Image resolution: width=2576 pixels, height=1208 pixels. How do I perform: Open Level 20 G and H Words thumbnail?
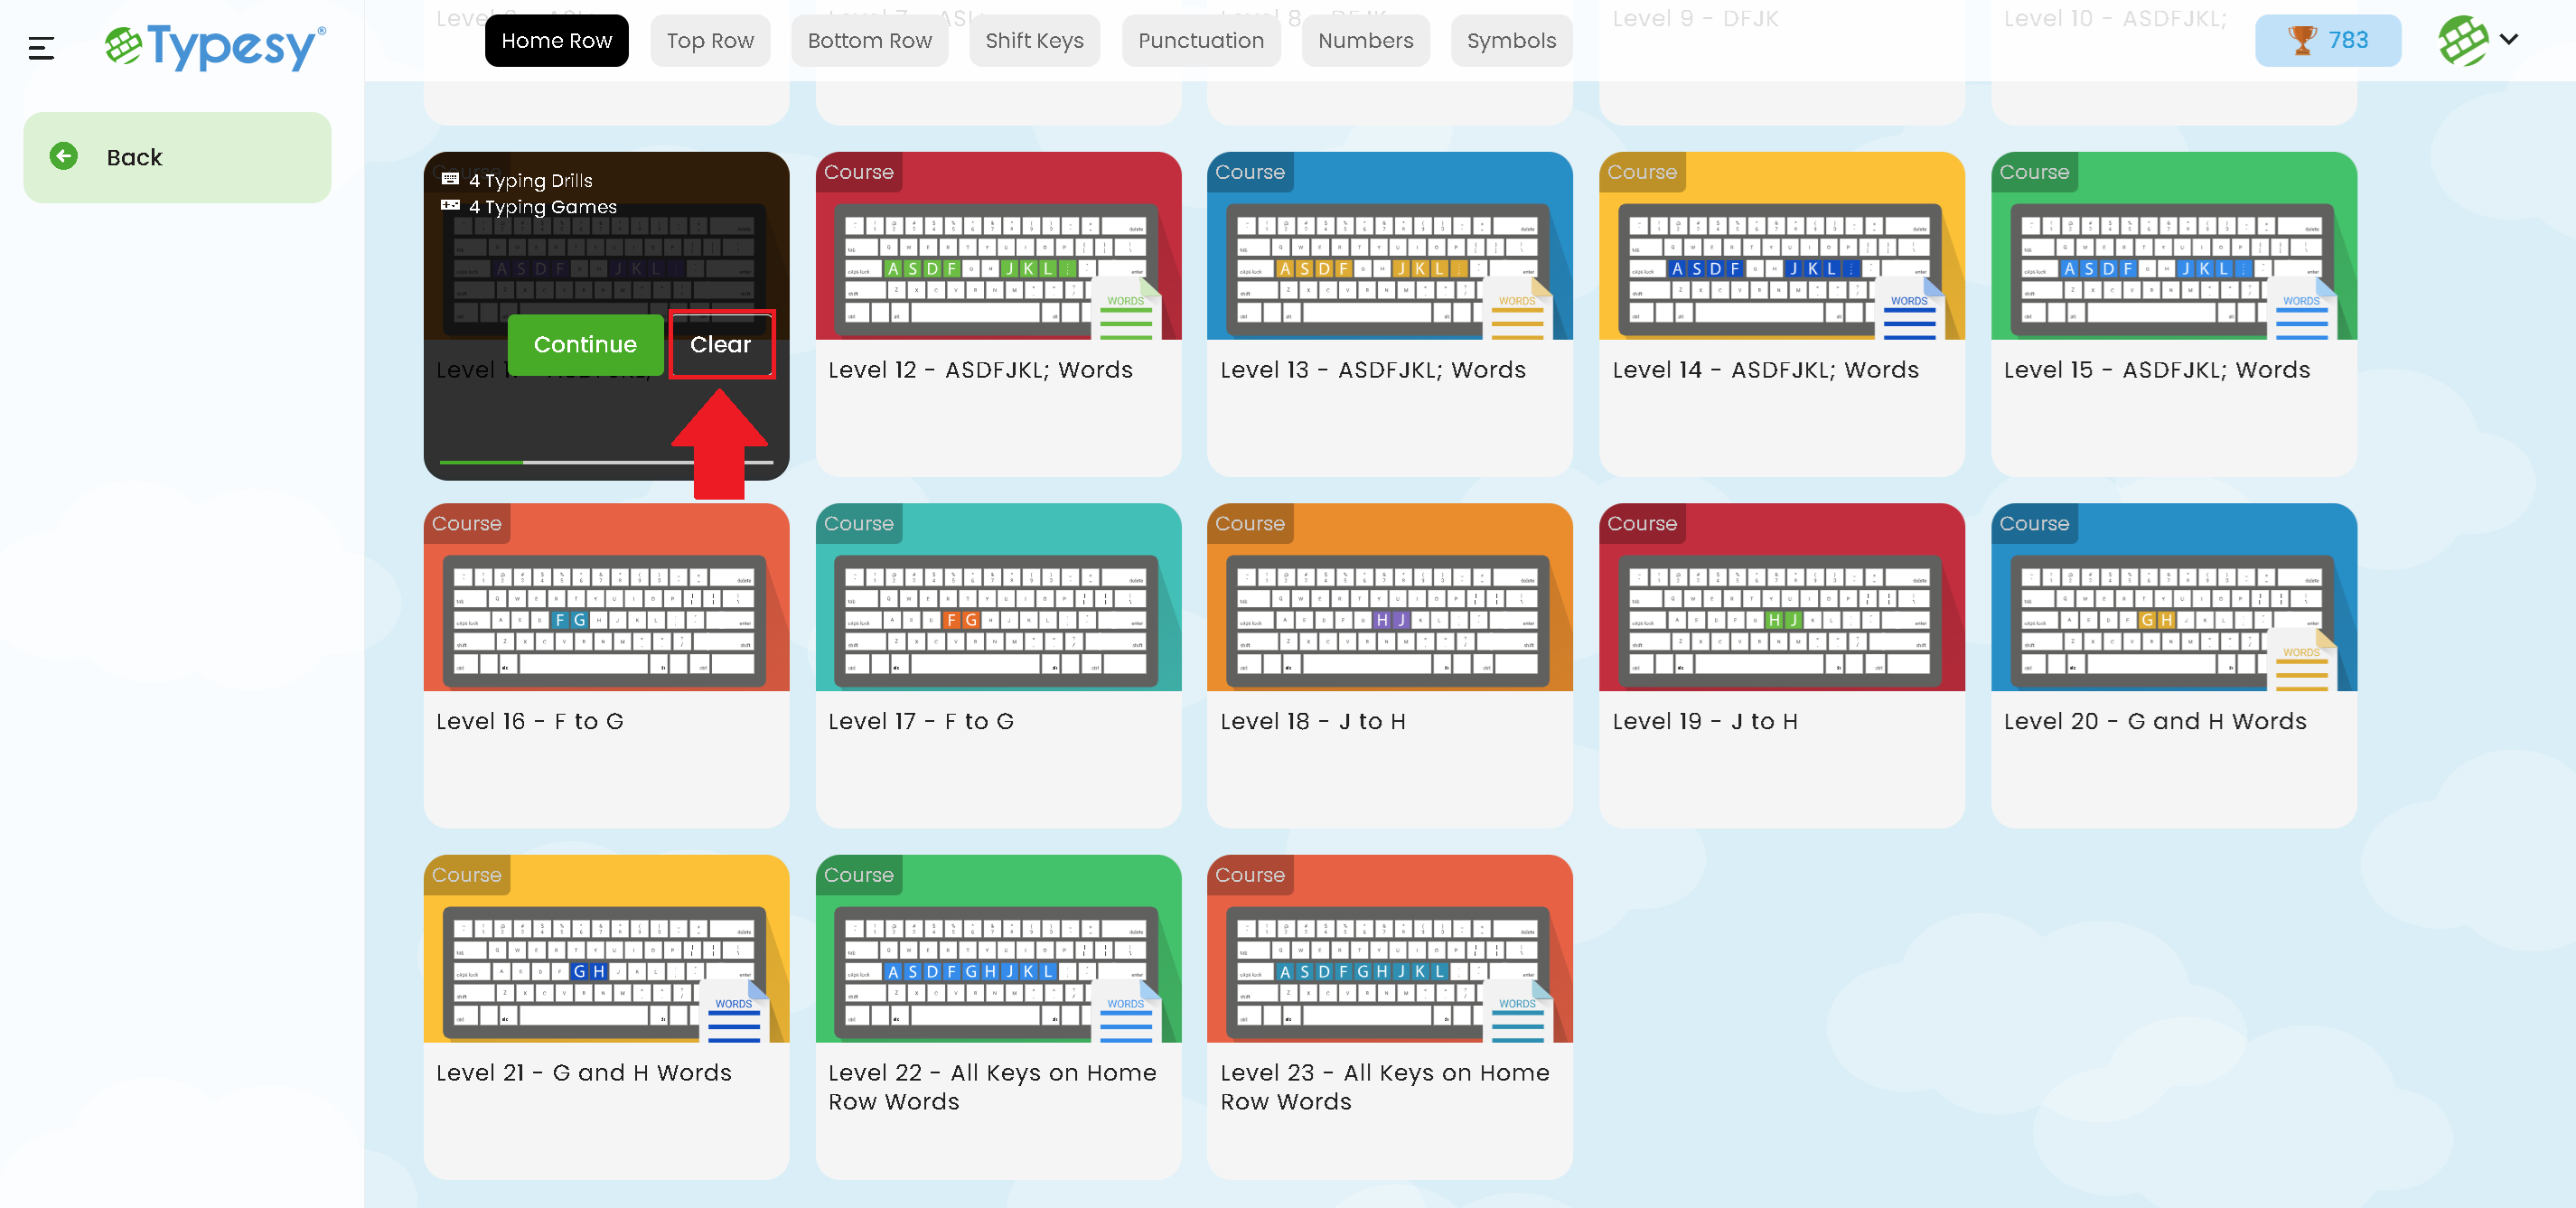tap(2173, 597)
